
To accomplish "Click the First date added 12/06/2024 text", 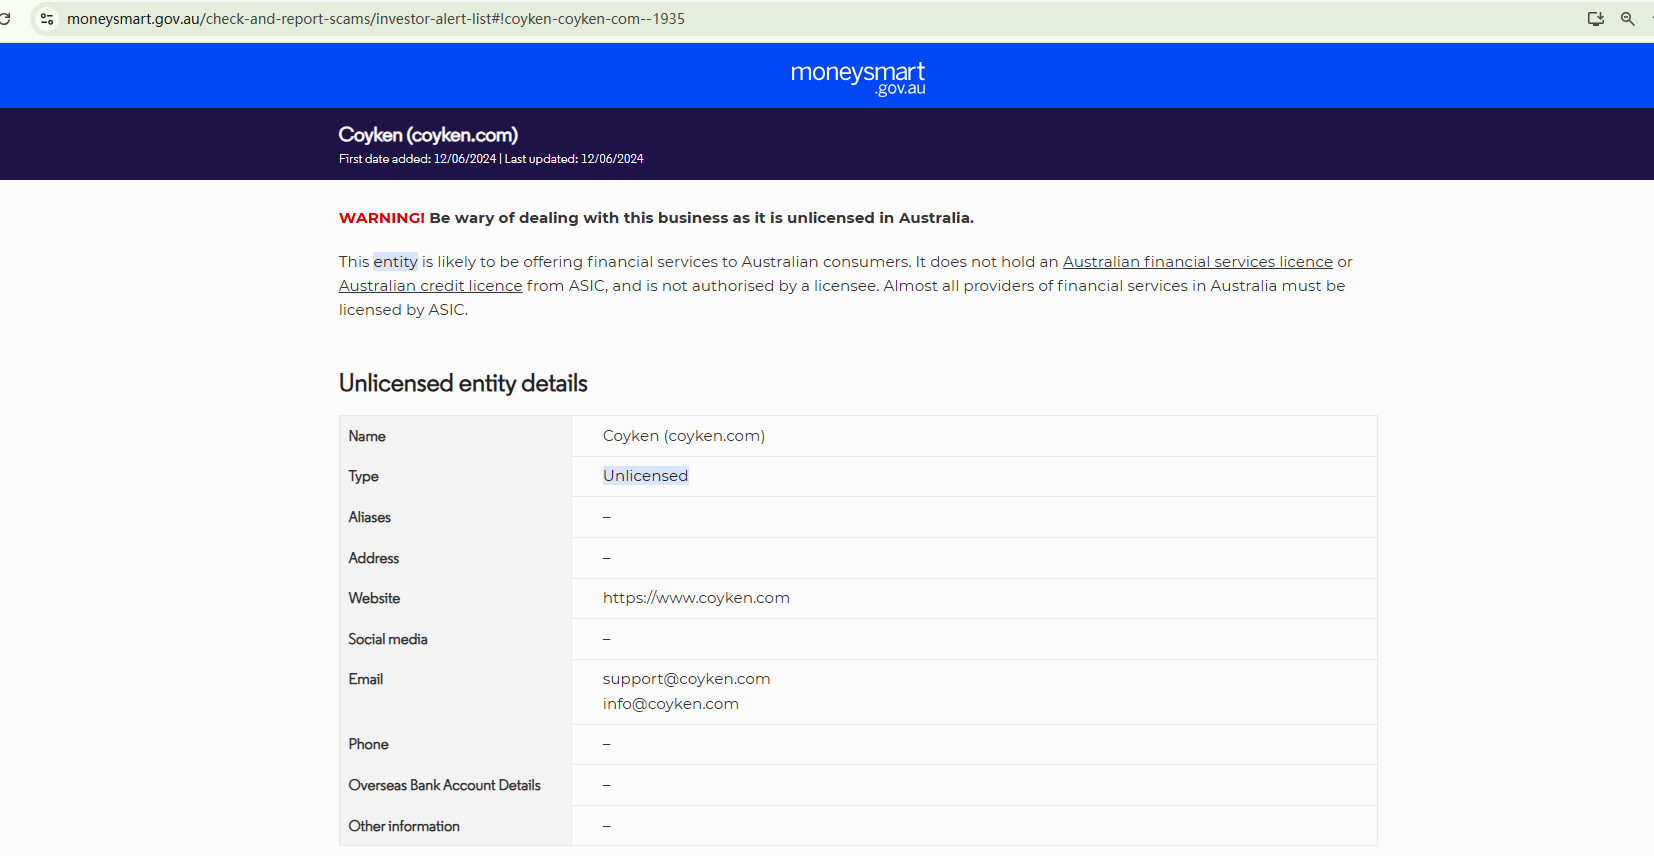I will click(418, 159).
